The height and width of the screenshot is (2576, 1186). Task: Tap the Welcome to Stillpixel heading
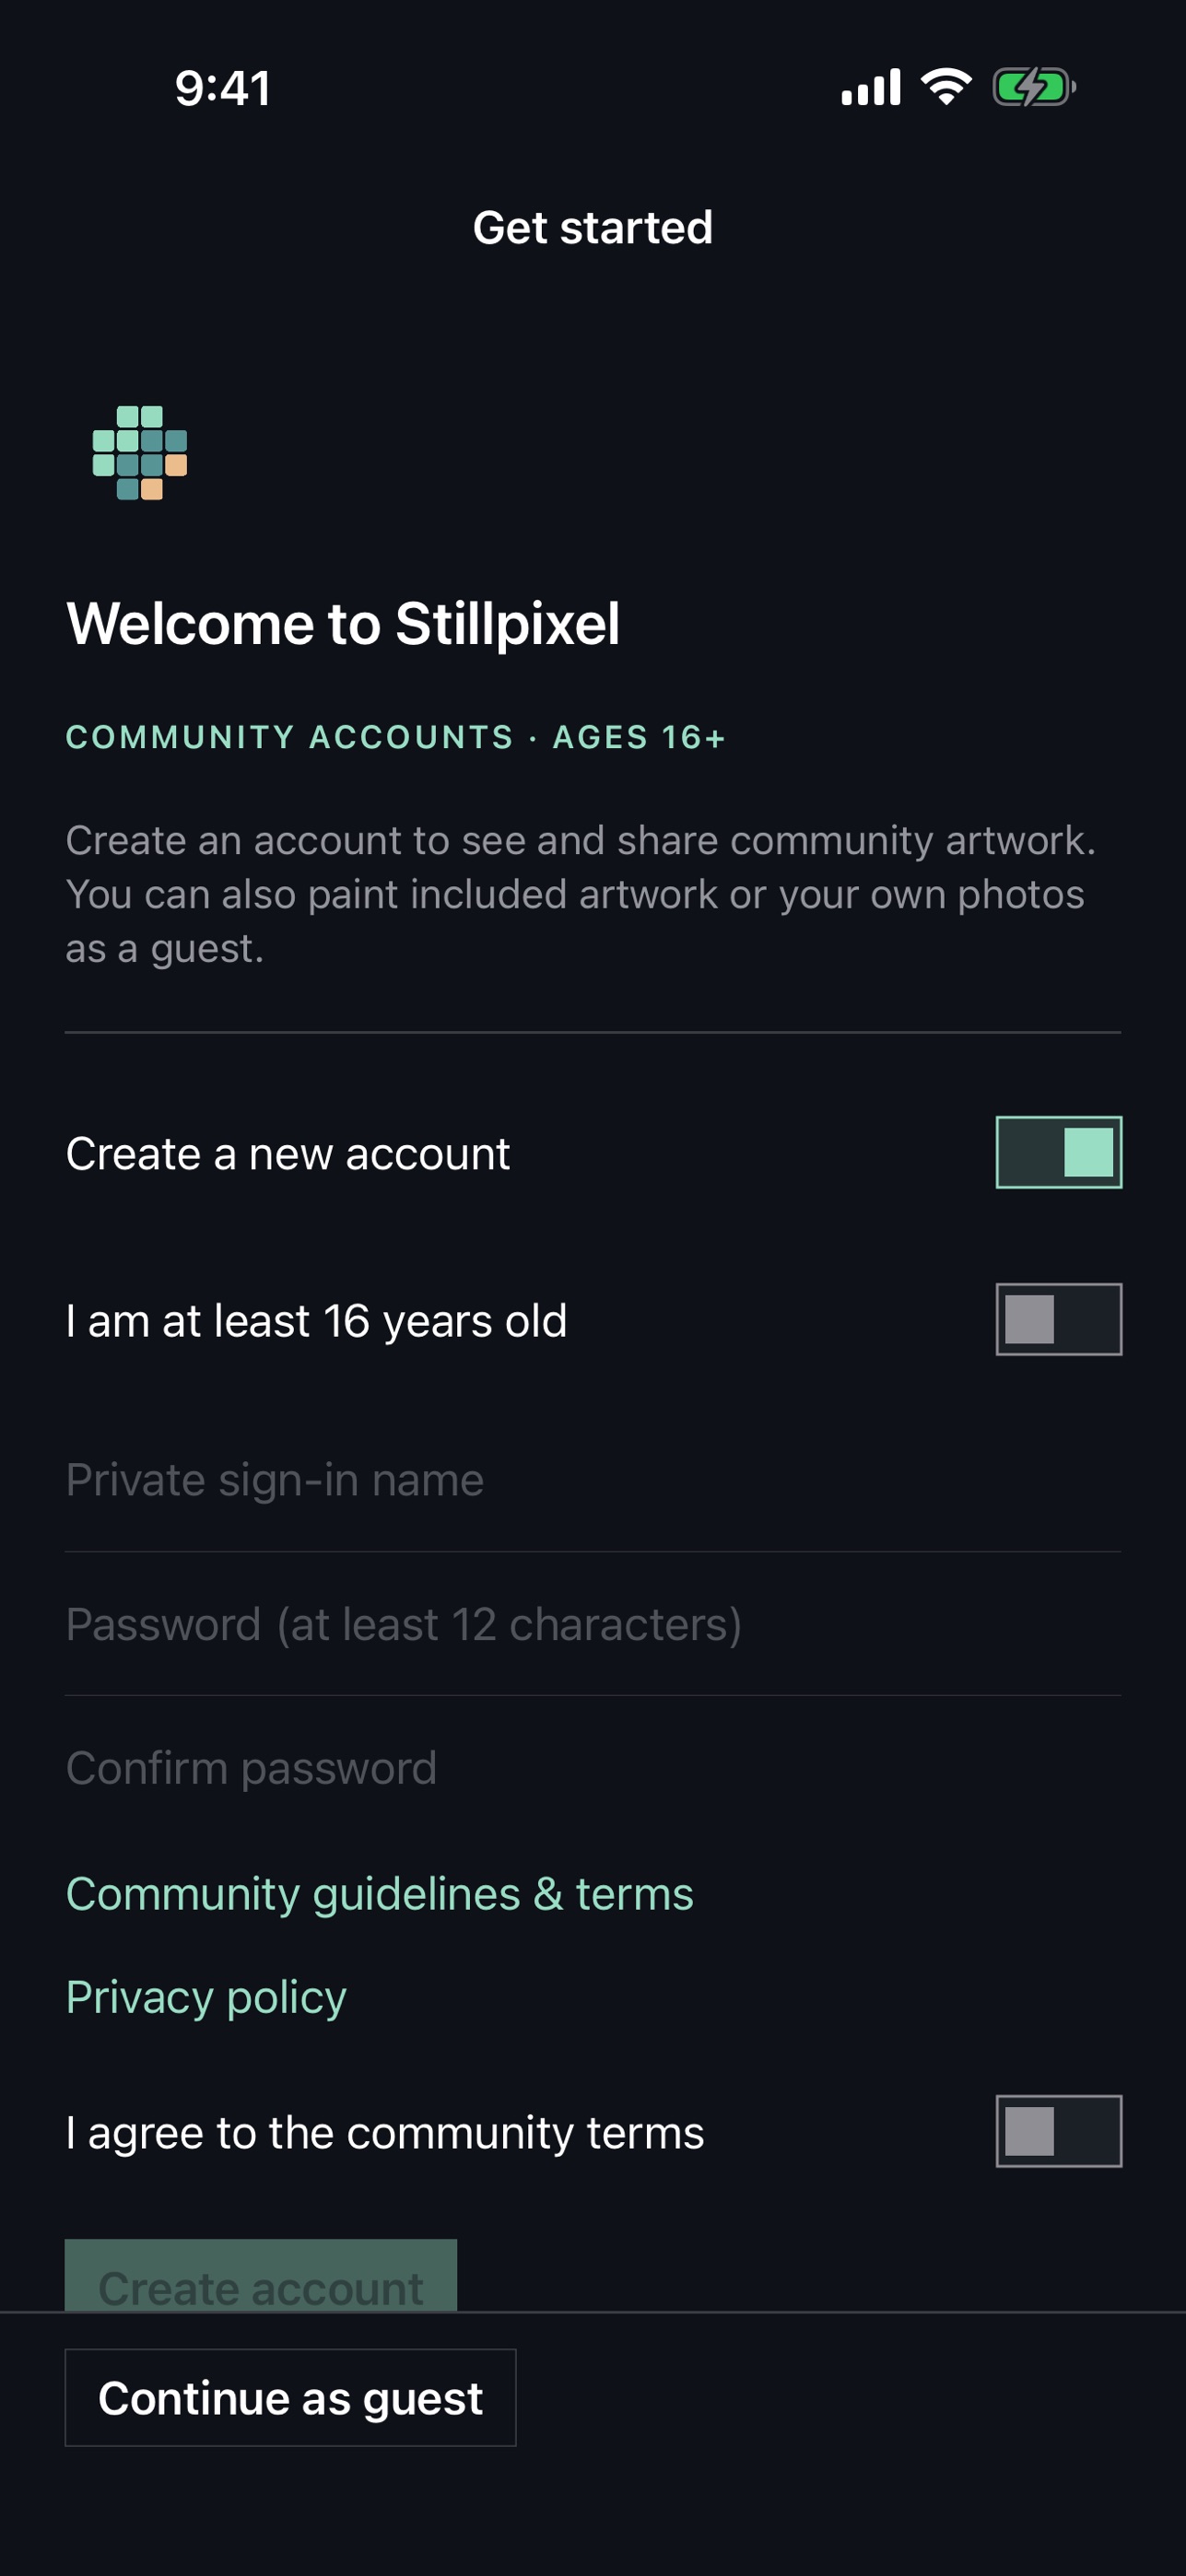pyautogui.click(x=343, y=624)
